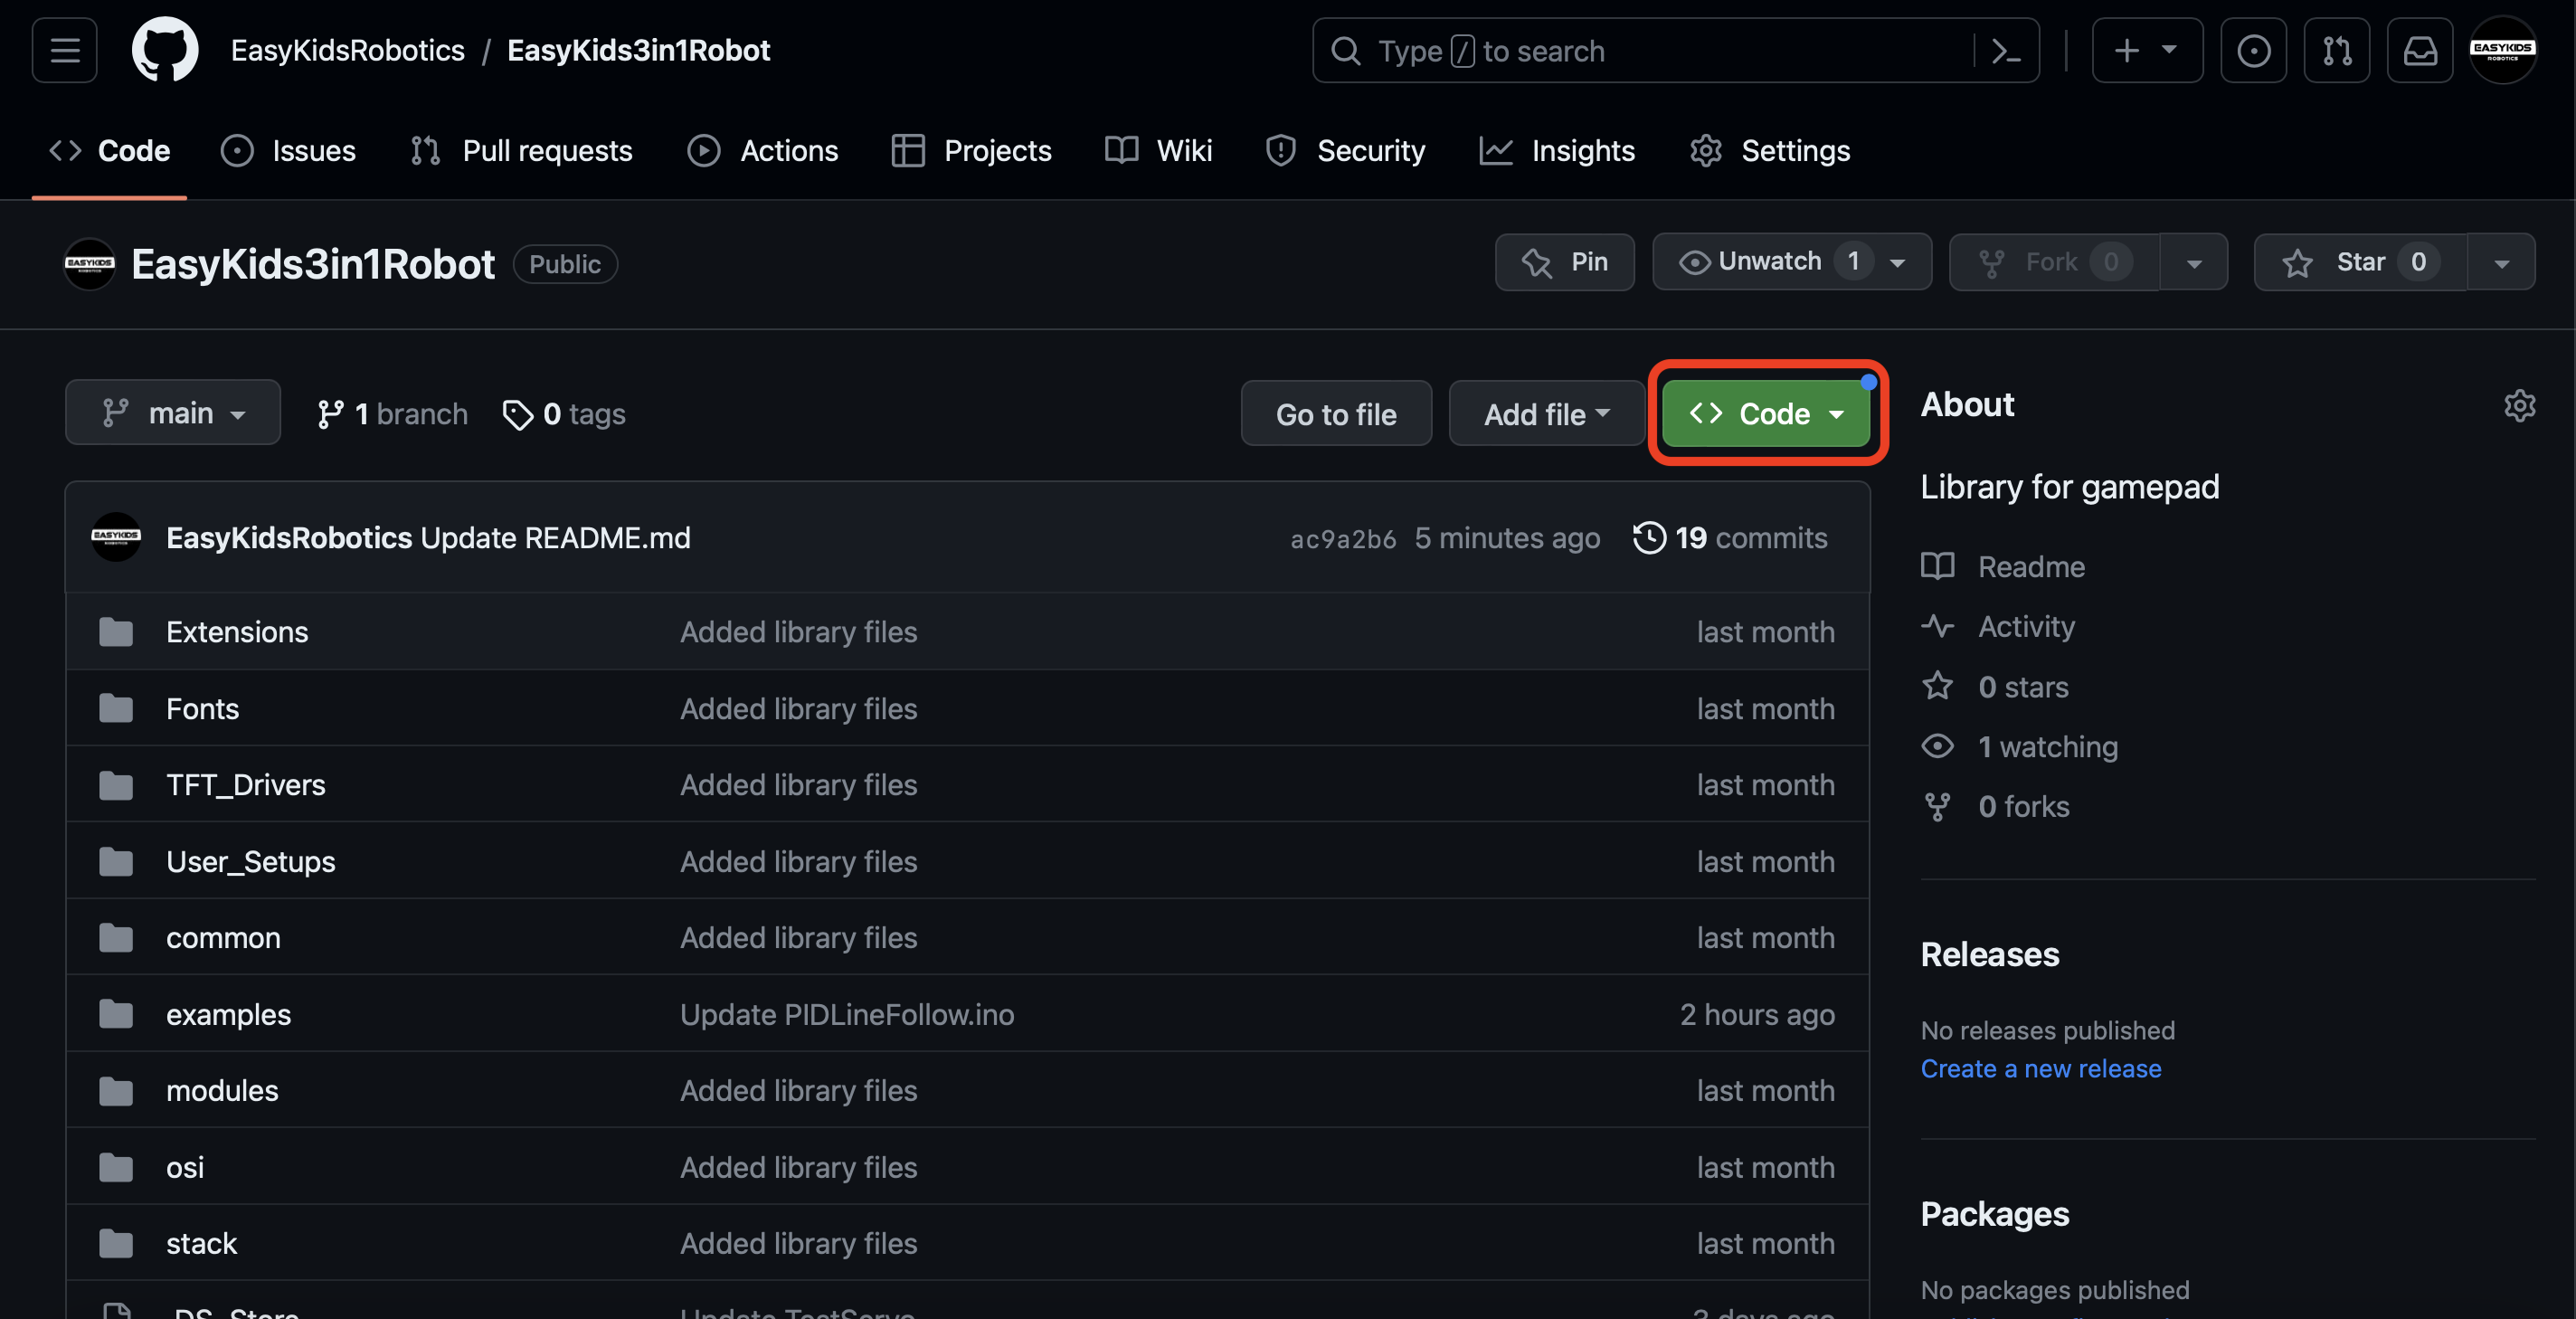Open the repository Settings tab
This screenshot has height=1319, width=2576.
(1770, 151)
